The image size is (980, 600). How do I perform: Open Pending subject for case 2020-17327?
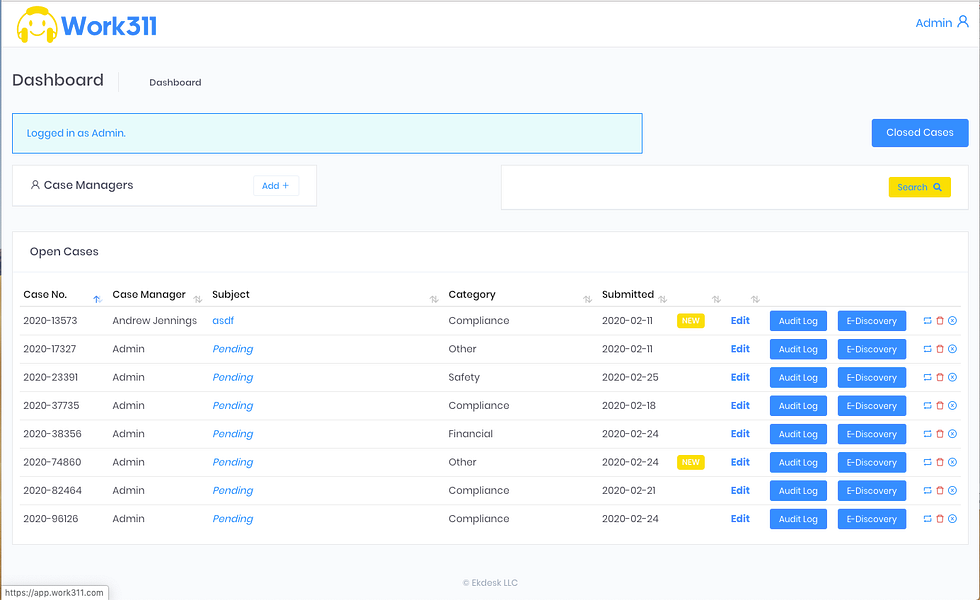[232, 349]
